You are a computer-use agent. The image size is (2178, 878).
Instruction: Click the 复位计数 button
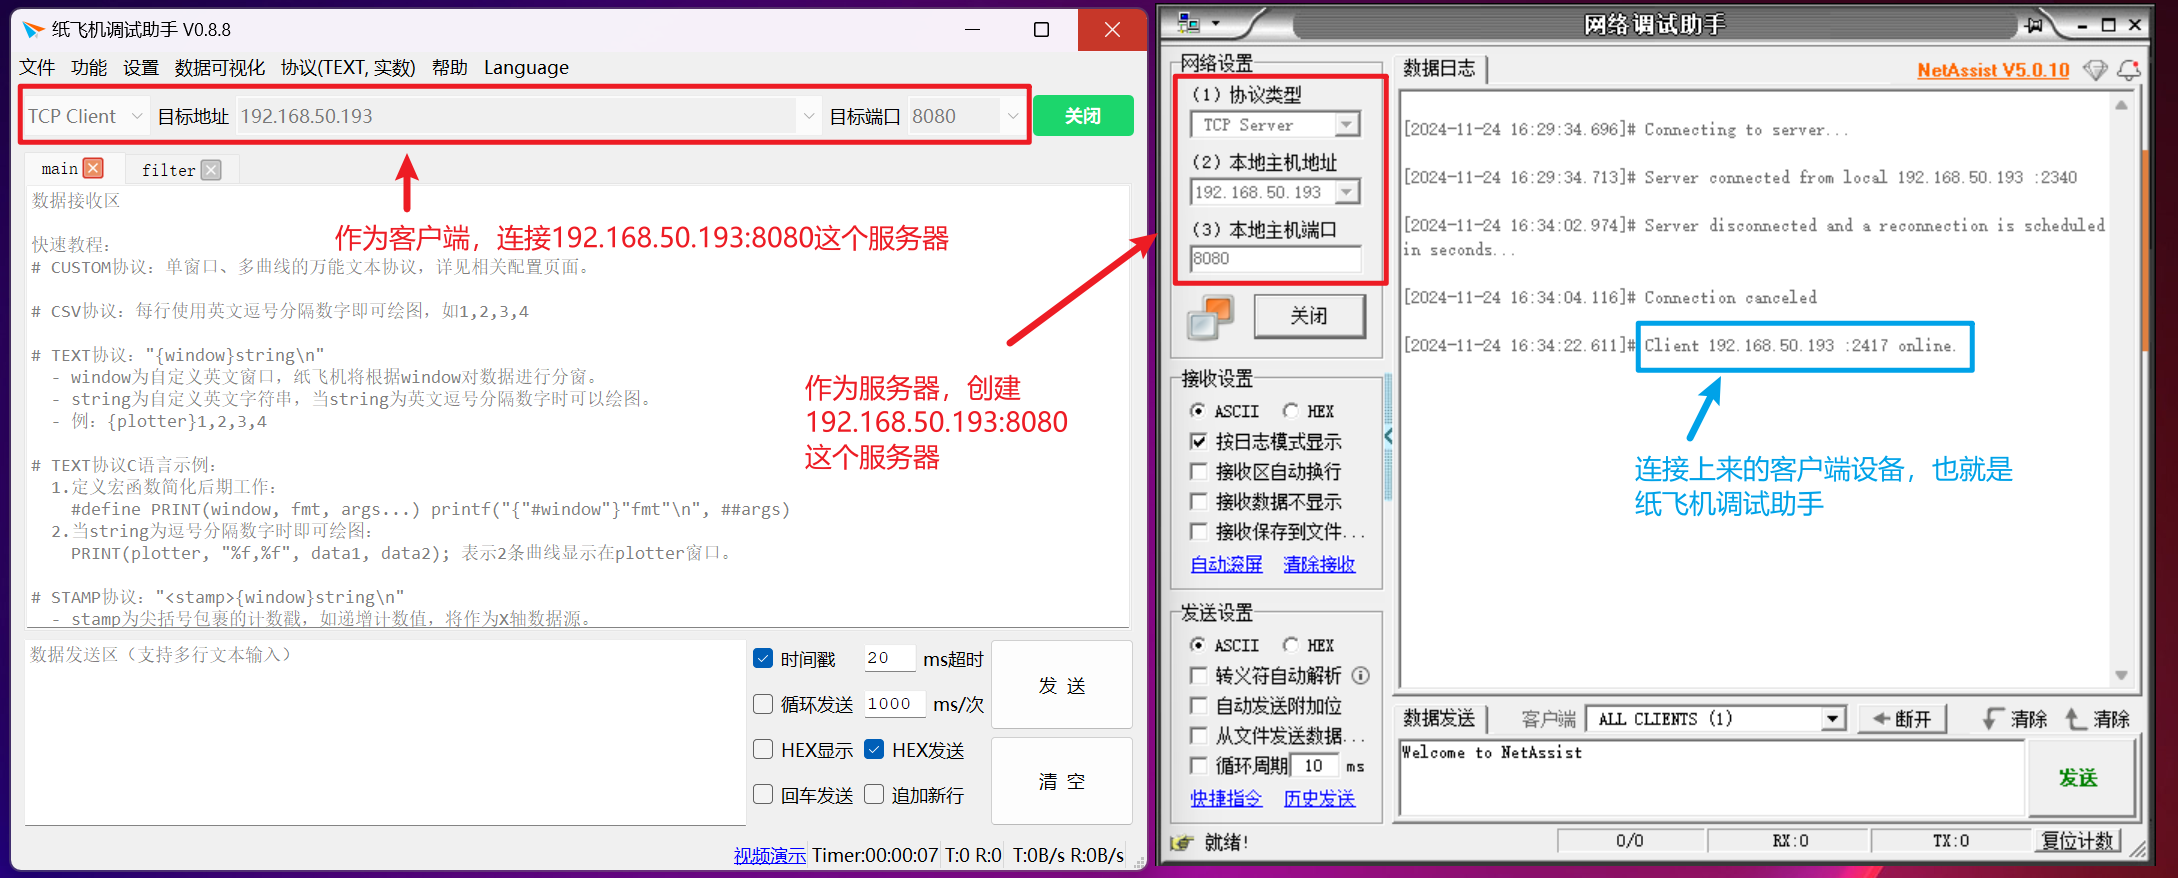(2078, 841)
